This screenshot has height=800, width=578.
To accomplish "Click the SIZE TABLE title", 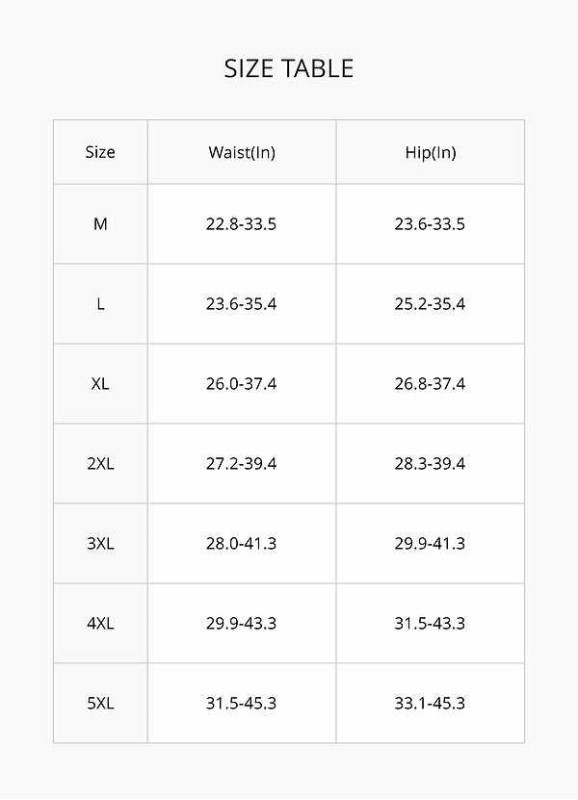I will (289, 68).
